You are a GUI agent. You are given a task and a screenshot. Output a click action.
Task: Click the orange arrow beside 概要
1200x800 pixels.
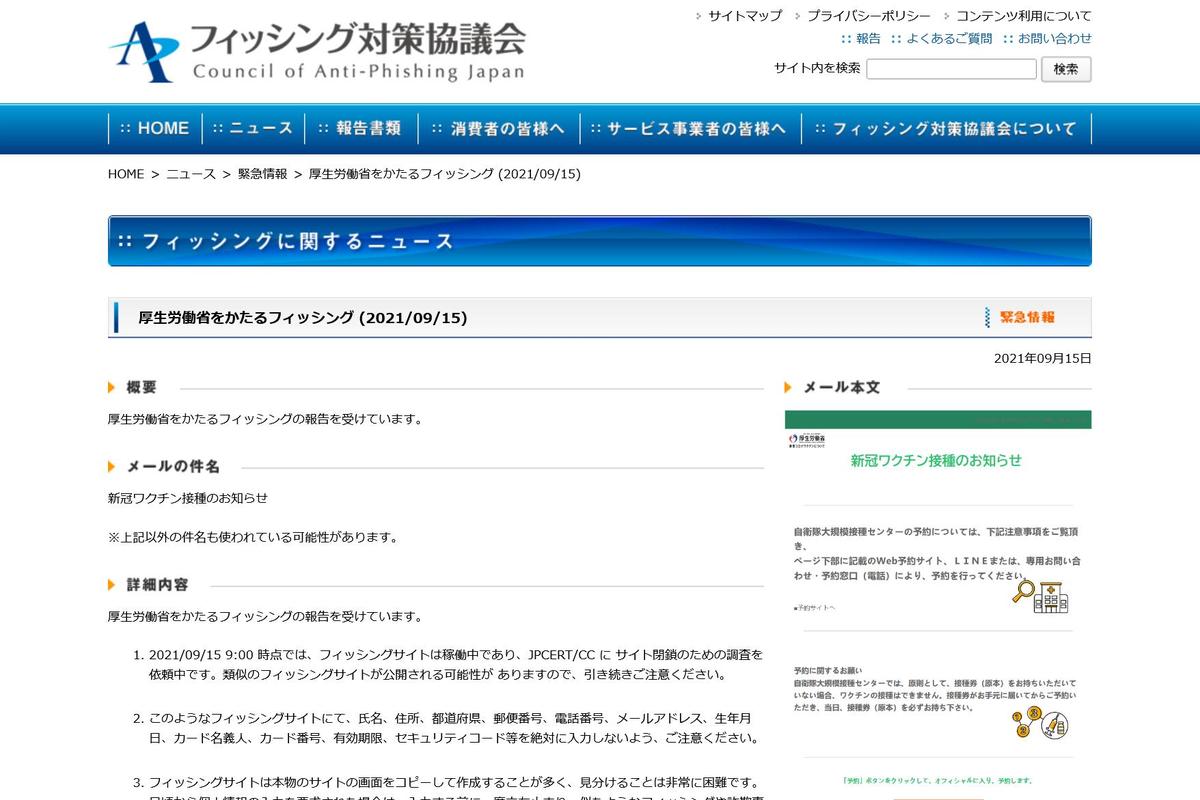[x=113, y=387]
